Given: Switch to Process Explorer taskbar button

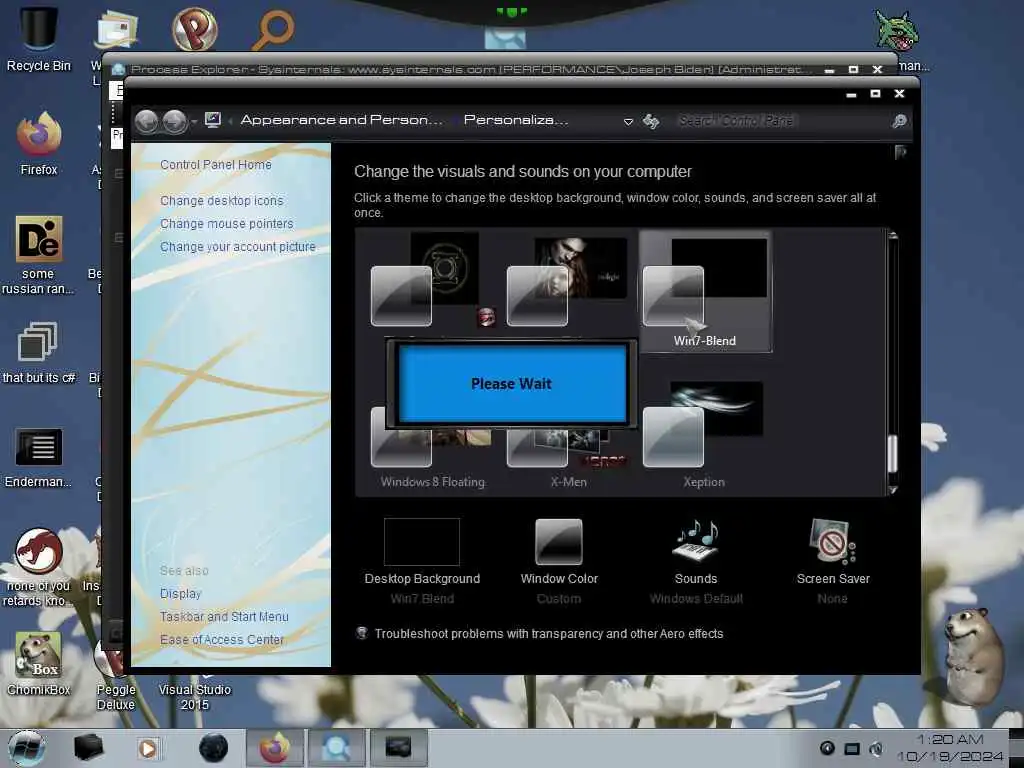Looking at the screenshot, I should [x=336, y=748].
